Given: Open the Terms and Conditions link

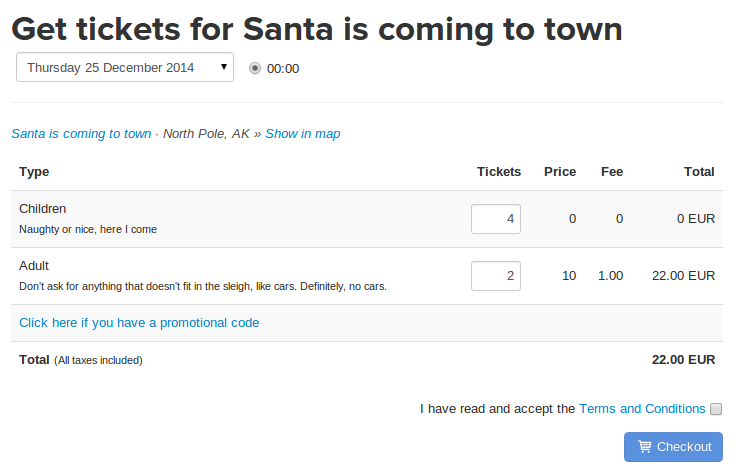Looking at the screenshot, I should coord(642,408).
